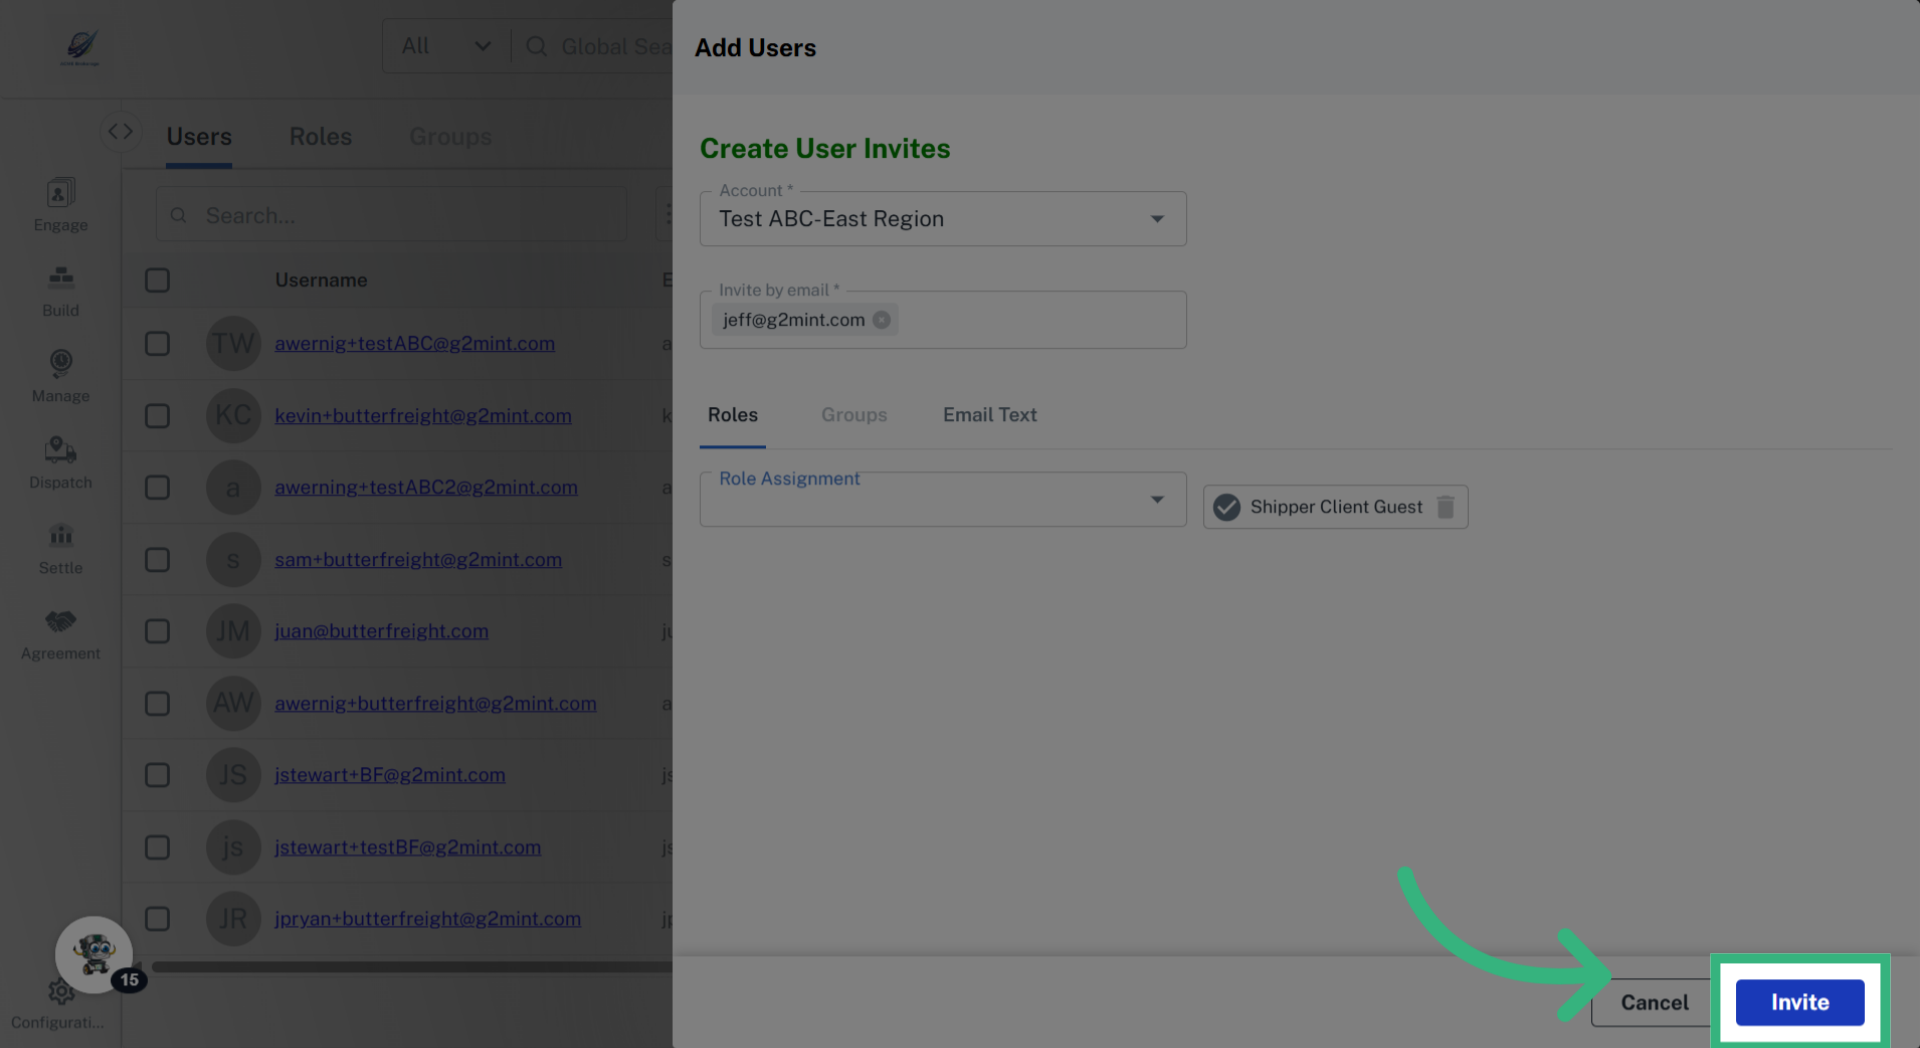Select the checkbox for kevin+butterfreight@g2mint.com

[x=157, y=416]
